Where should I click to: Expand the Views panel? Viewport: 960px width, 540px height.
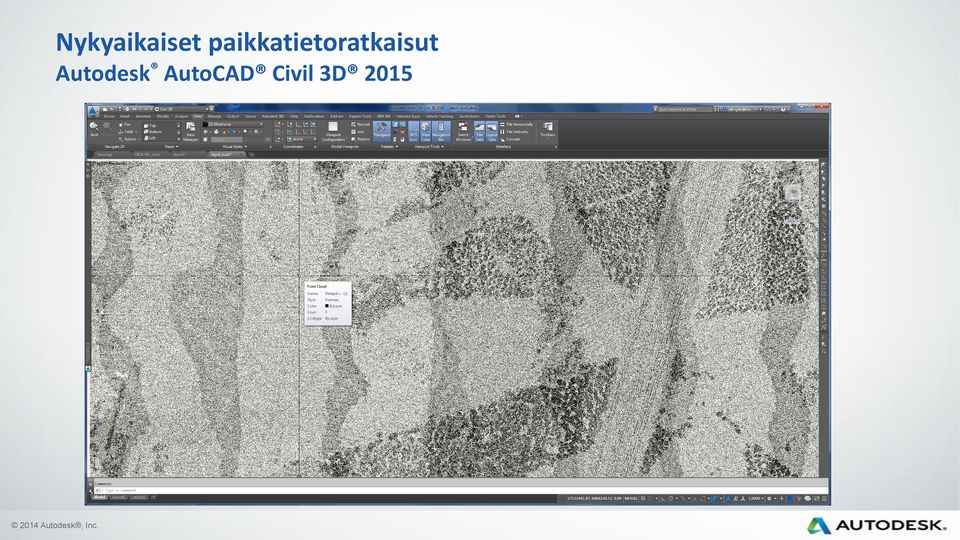pos(170,147)
